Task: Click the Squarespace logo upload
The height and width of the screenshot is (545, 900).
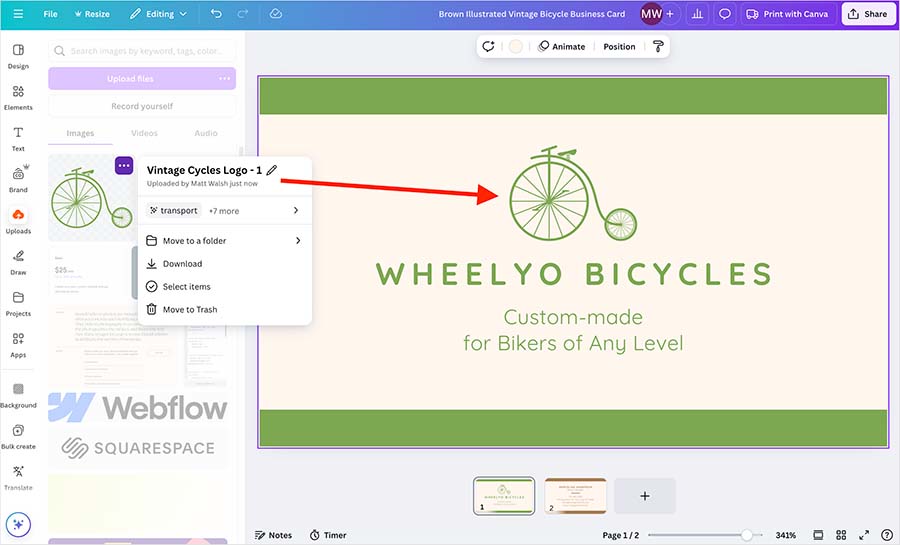Action: pyautogui.click(x=138, y=448)
